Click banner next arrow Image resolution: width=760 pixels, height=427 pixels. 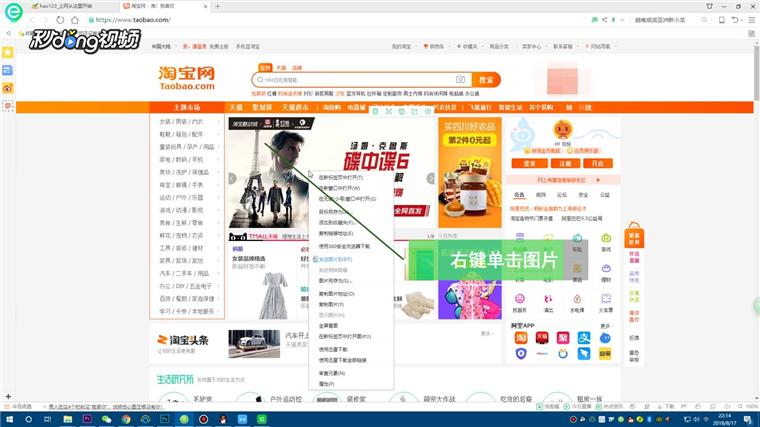point(430,179)
